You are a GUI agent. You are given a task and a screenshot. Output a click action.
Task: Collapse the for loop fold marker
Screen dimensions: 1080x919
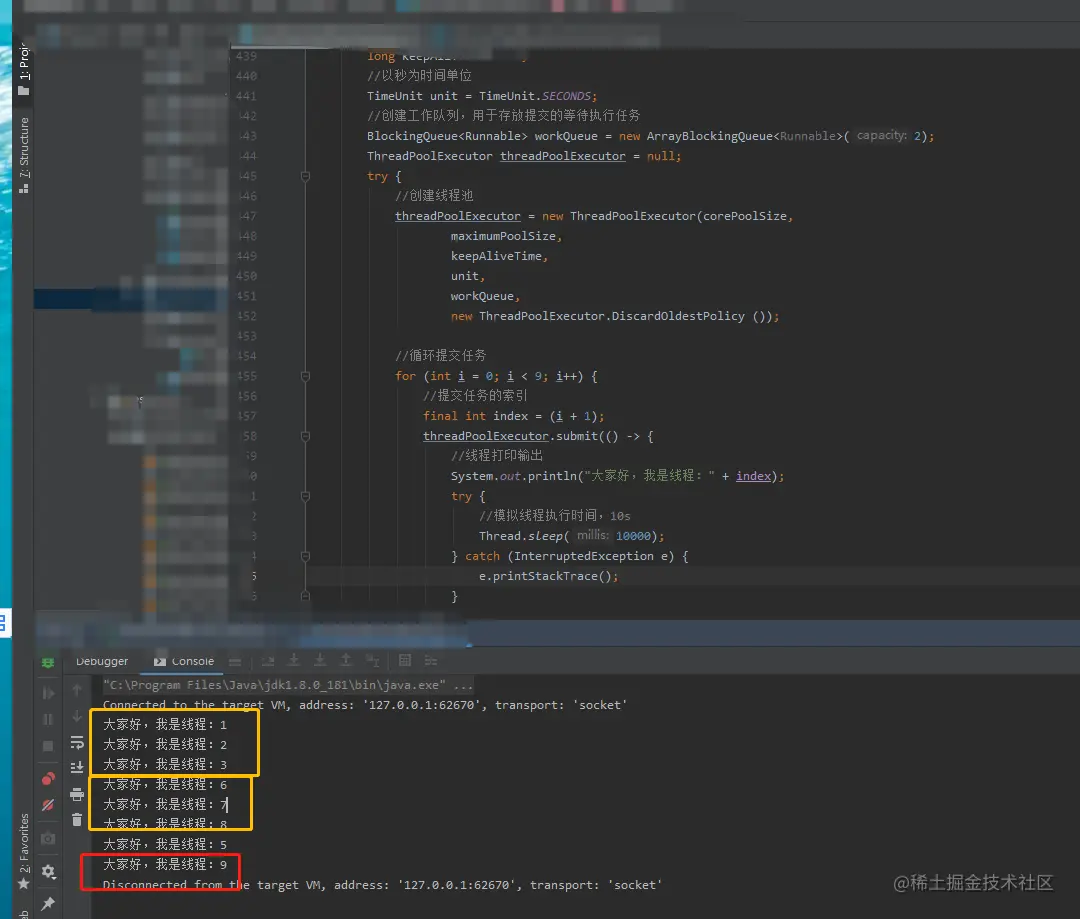[305, 376]
